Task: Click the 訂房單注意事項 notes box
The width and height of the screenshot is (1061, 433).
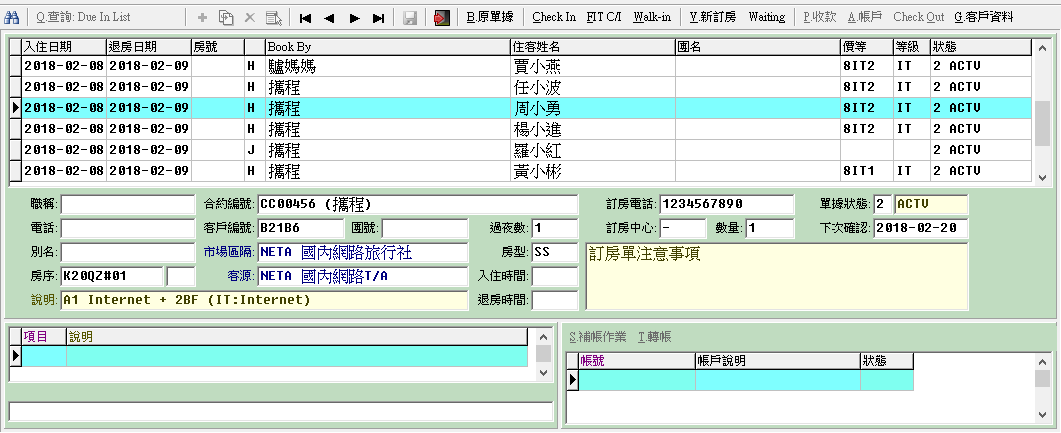Action: (776, 275)
